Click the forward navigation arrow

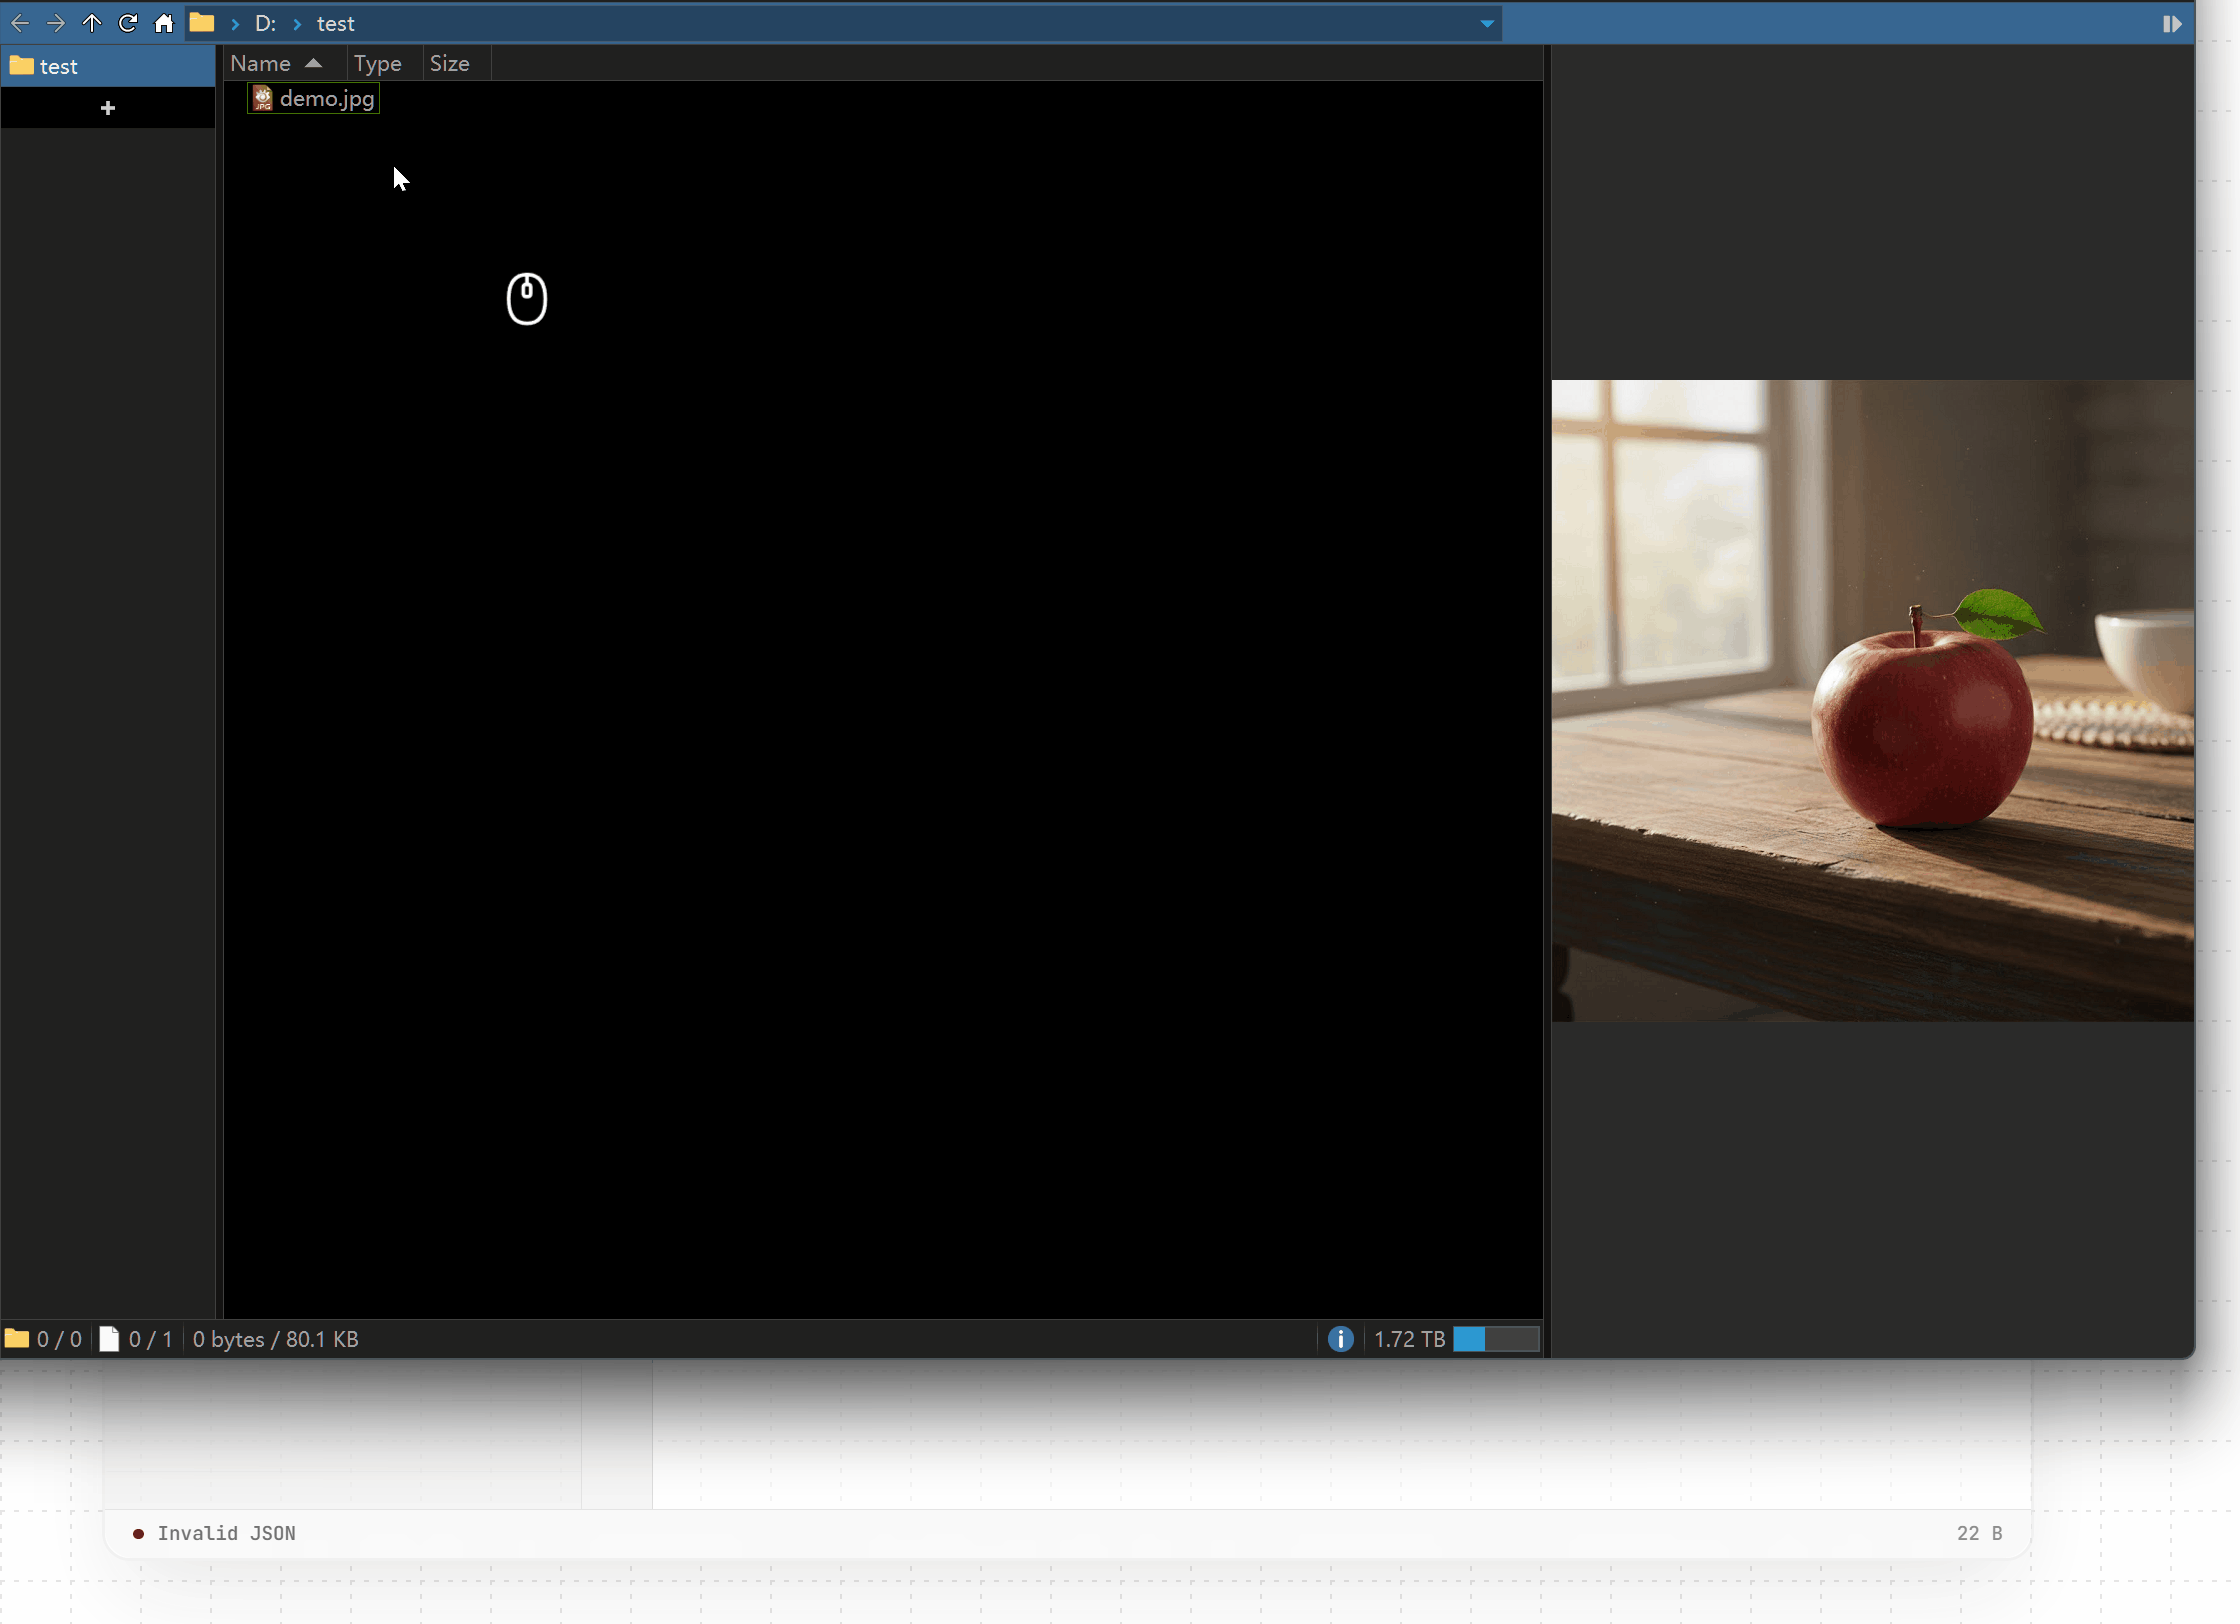(x=56, y=23)
